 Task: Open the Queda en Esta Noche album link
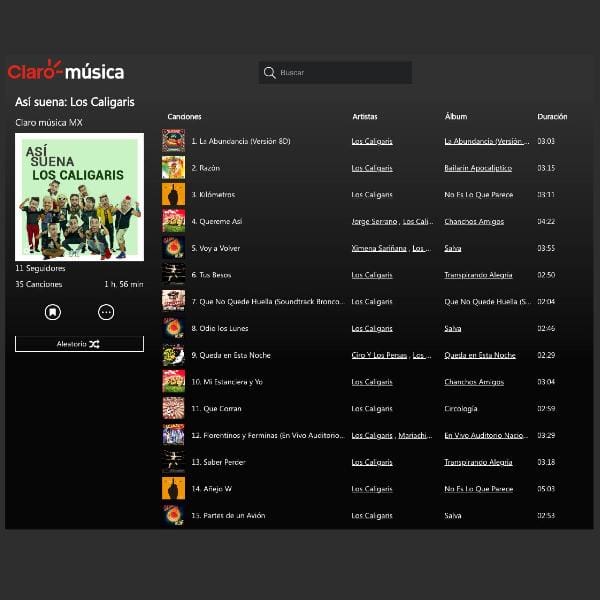[x=479, y=355]
